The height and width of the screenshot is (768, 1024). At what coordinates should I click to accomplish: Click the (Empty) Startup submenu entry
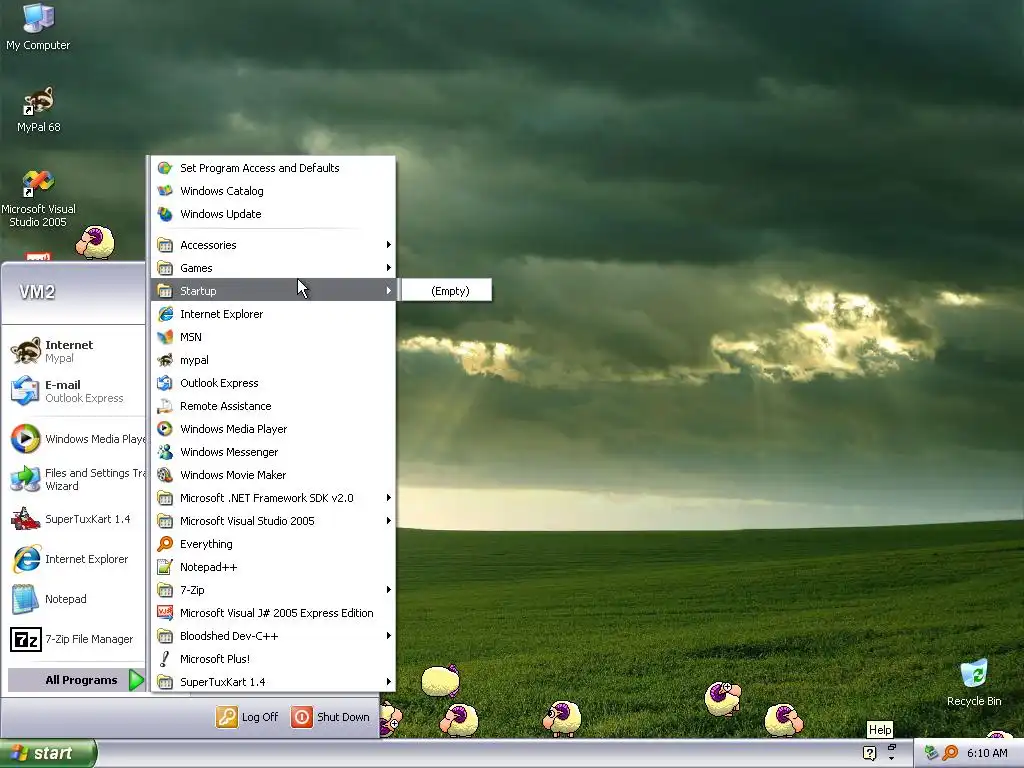point(447,291)
